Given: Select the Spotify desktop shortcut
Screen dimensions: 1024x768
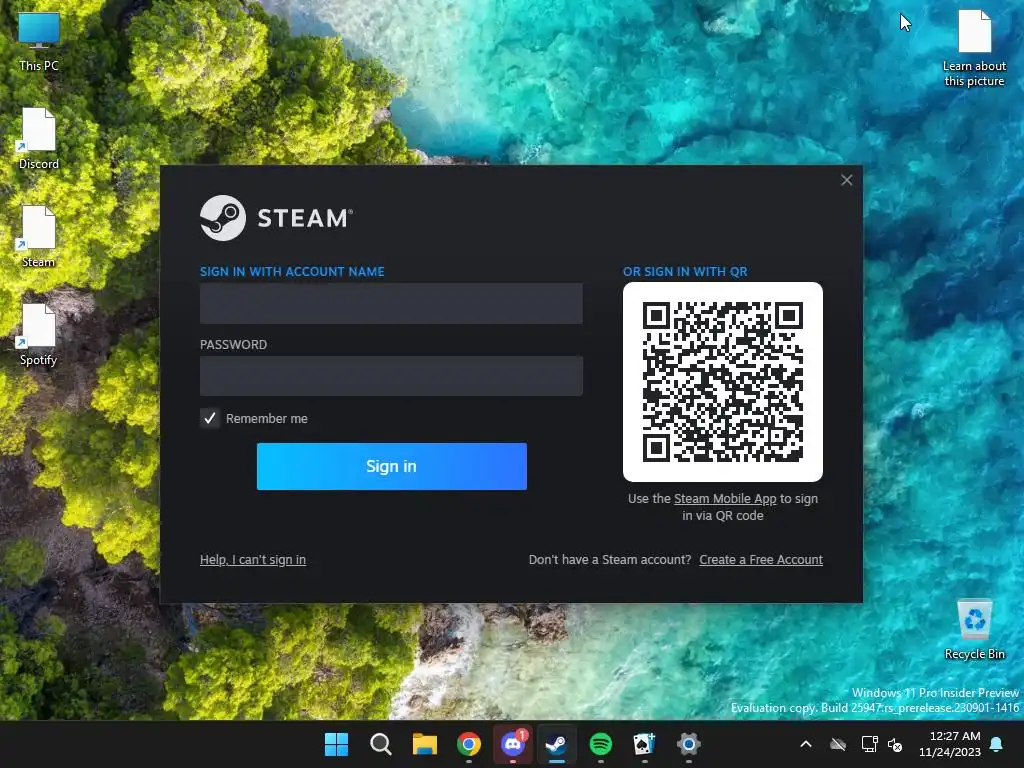Looking at the screenshot, I should (x=39, y=335).
